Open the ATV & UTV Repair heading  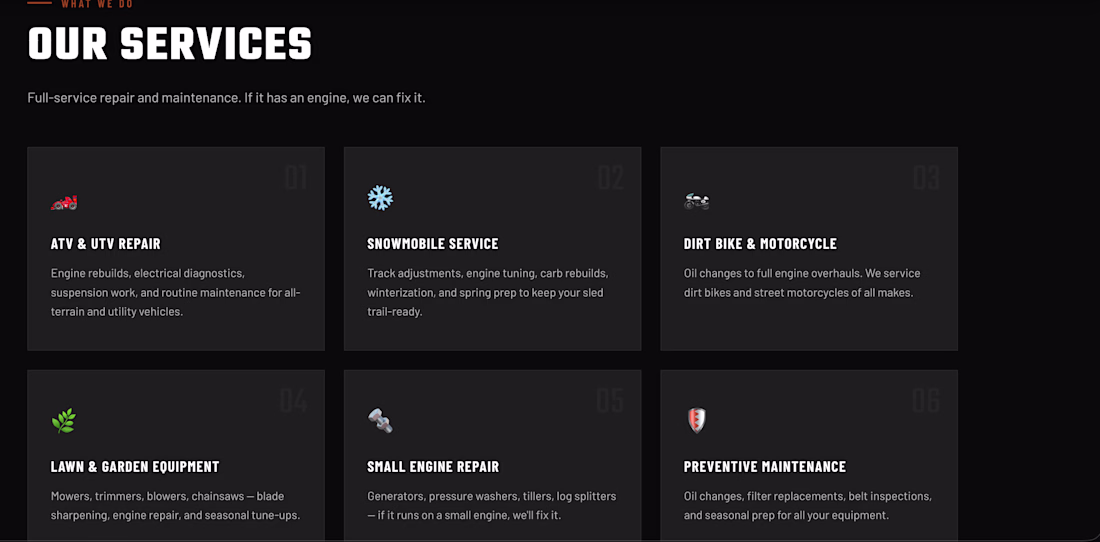coord(106,244)
